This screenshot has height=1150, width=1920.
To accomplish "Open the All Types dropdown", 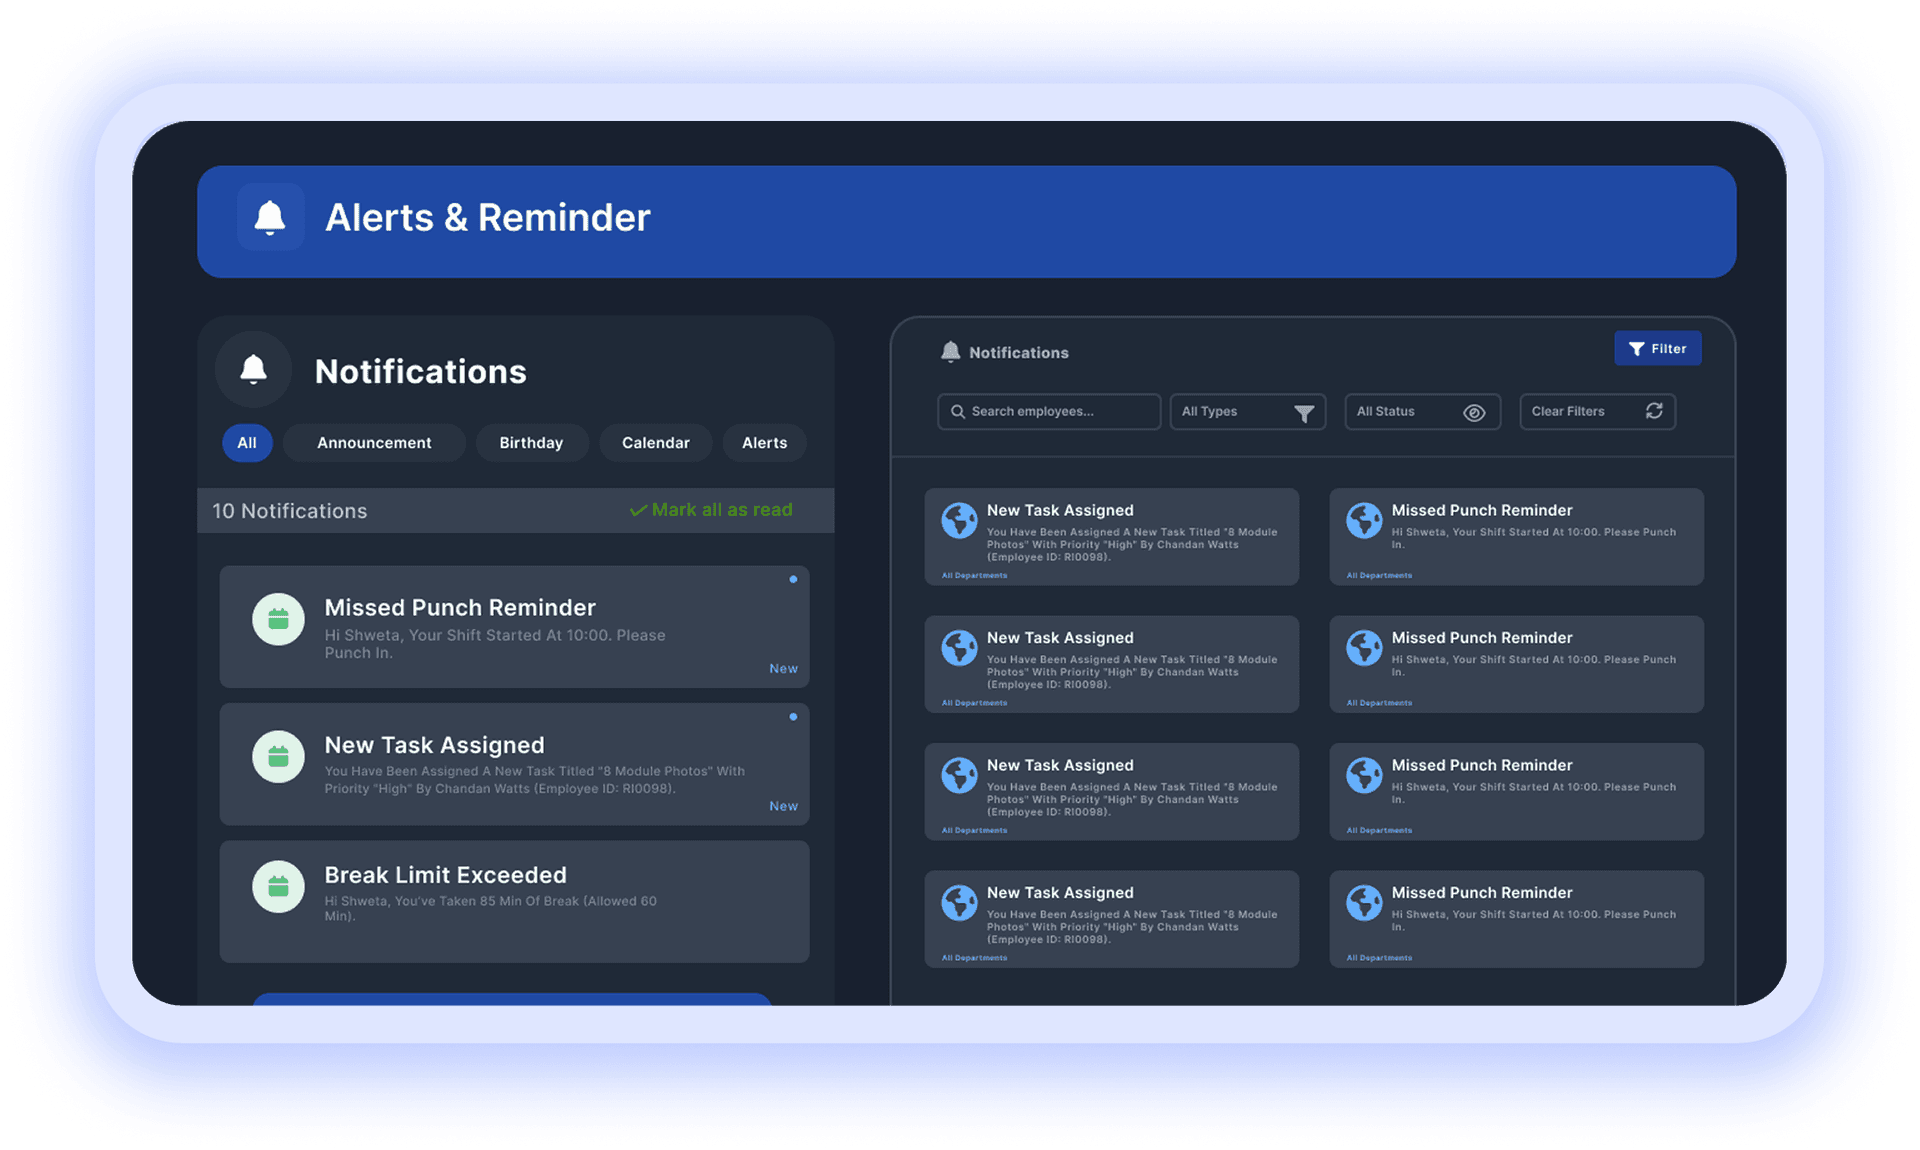I will (x=1247, y=412).
